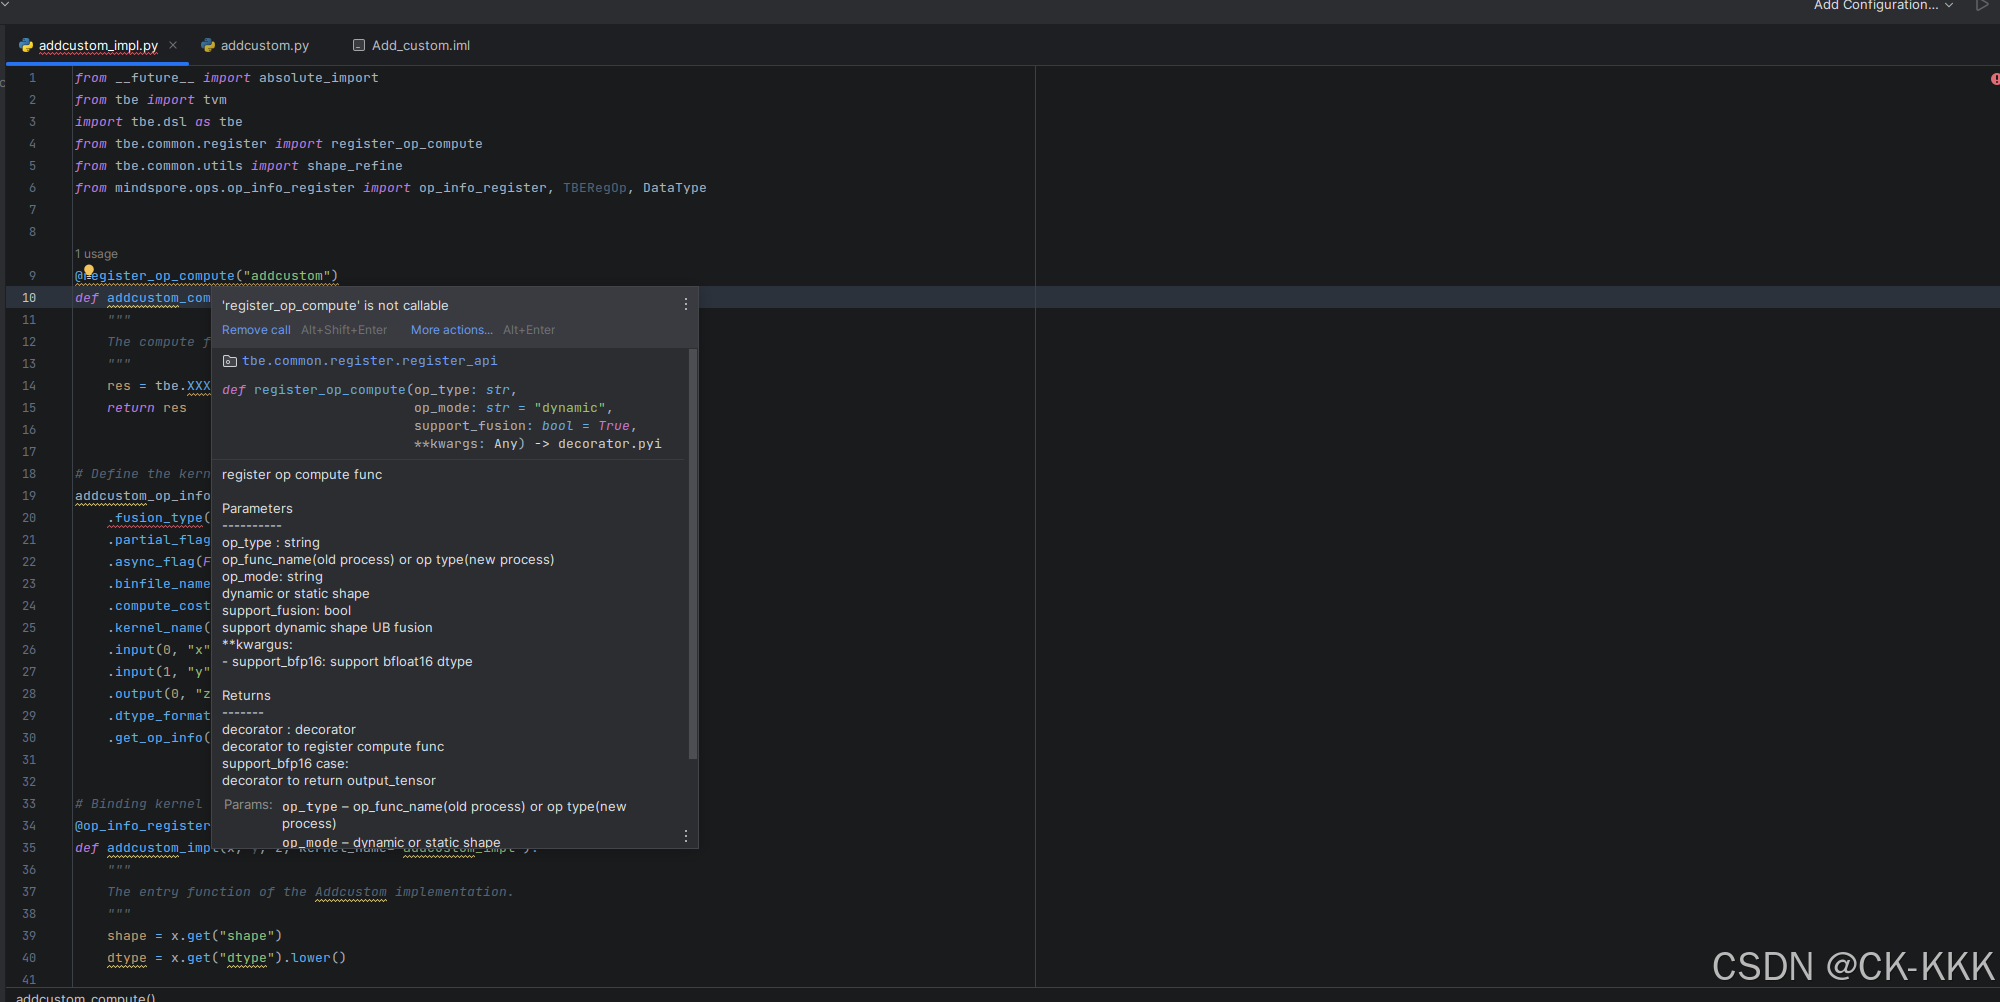Image resolution: width=2000 pixels, height=1002 pixels.
Task: Click the file icon on Add_custom.iml tab
Action: [359, 46]
